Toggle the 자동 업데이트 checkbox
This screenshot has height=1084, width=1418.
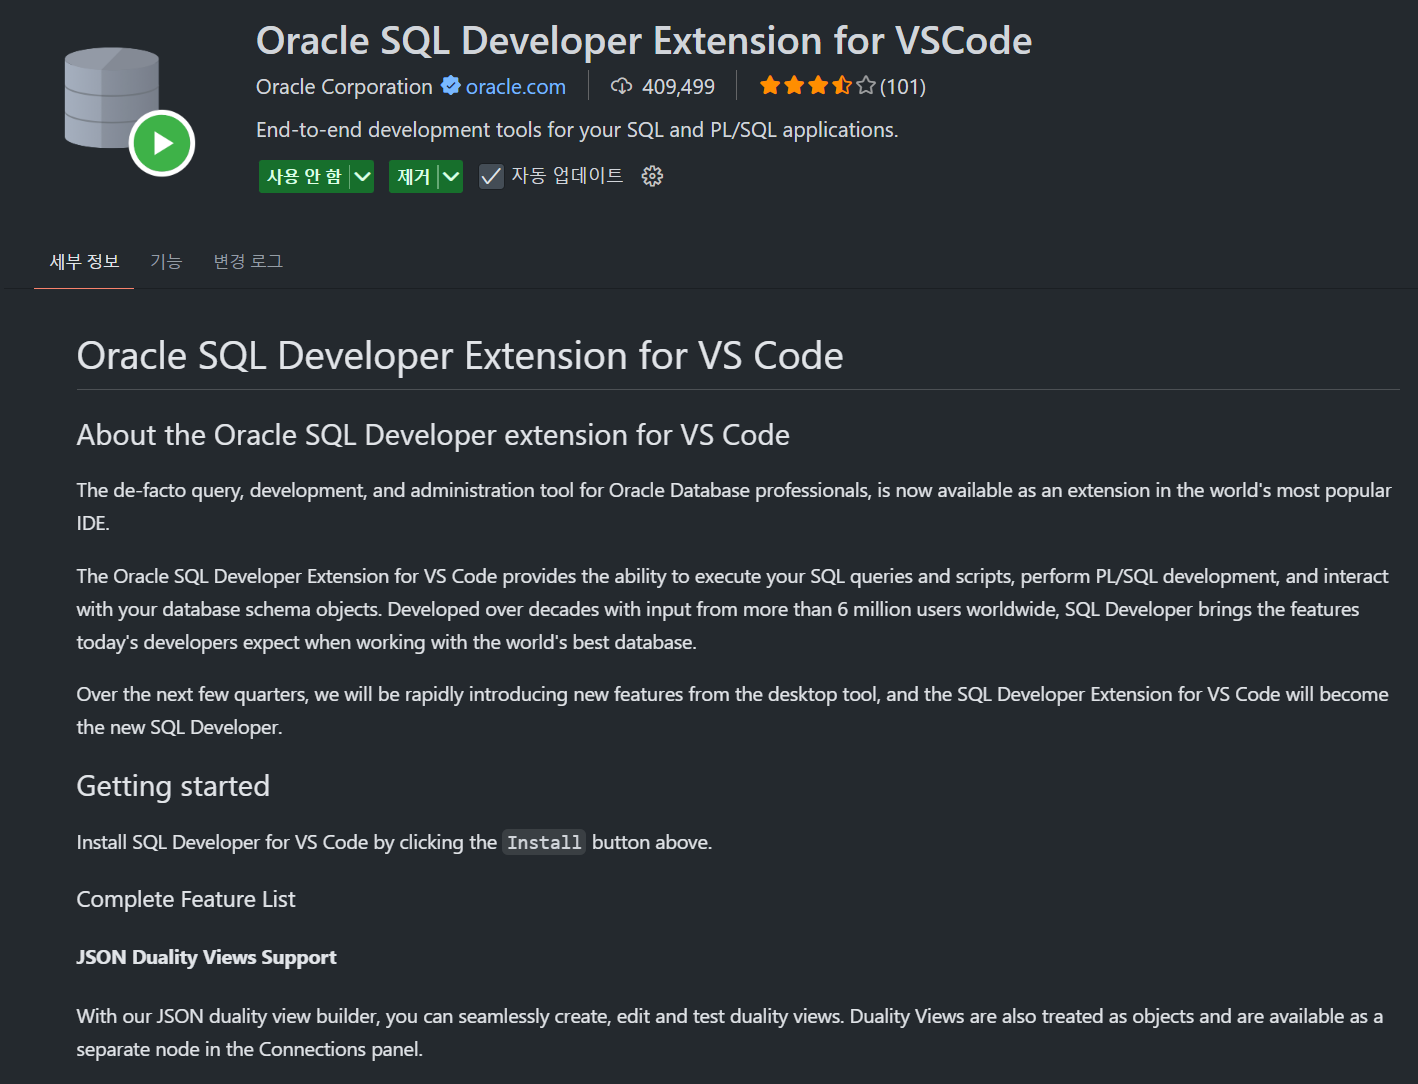point(491,176)
